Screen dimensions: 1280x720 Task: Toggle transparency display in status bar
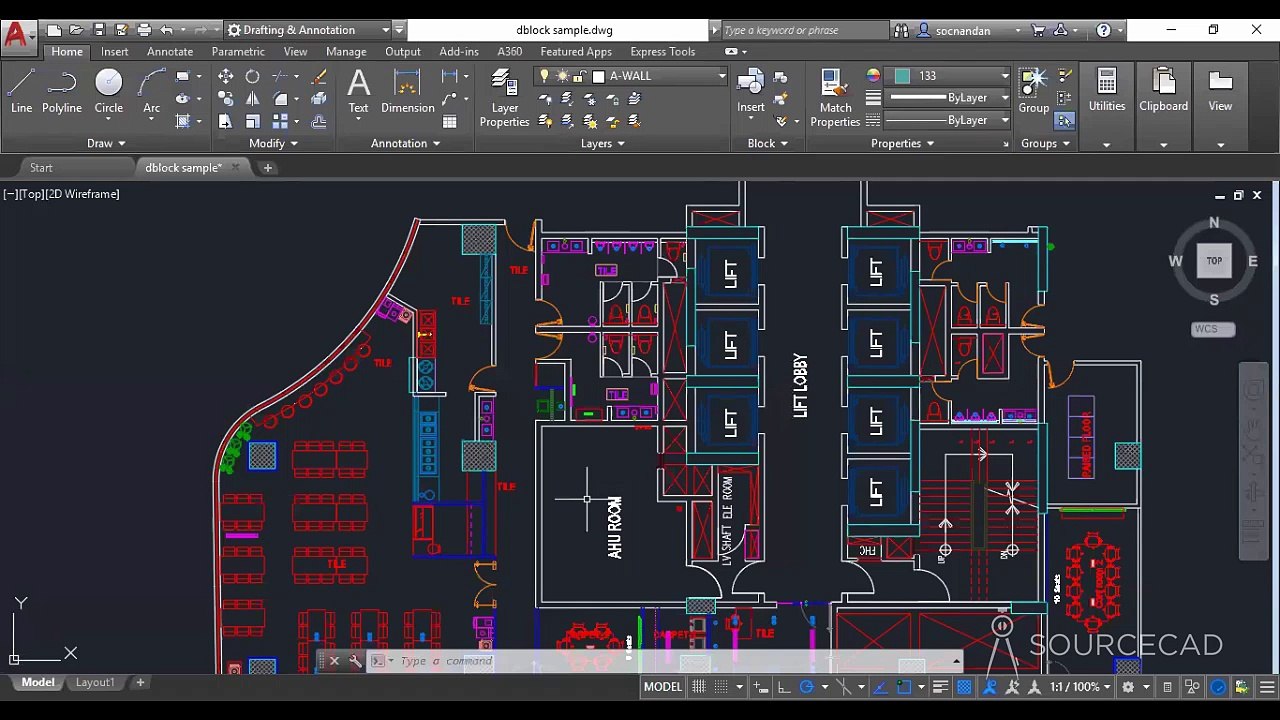[964, 687]
